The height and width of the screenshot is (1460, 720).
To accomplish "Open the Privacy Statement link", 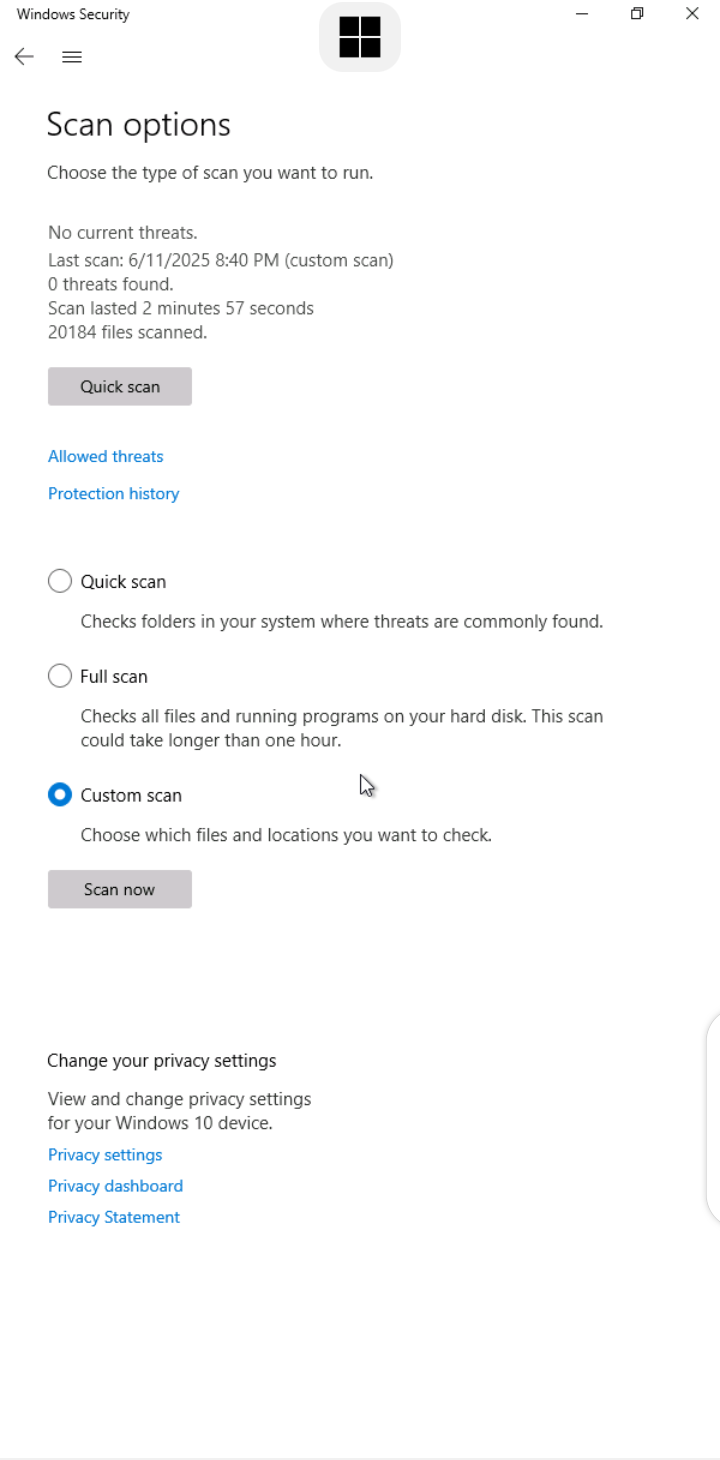I will [x=114, y=1216].
